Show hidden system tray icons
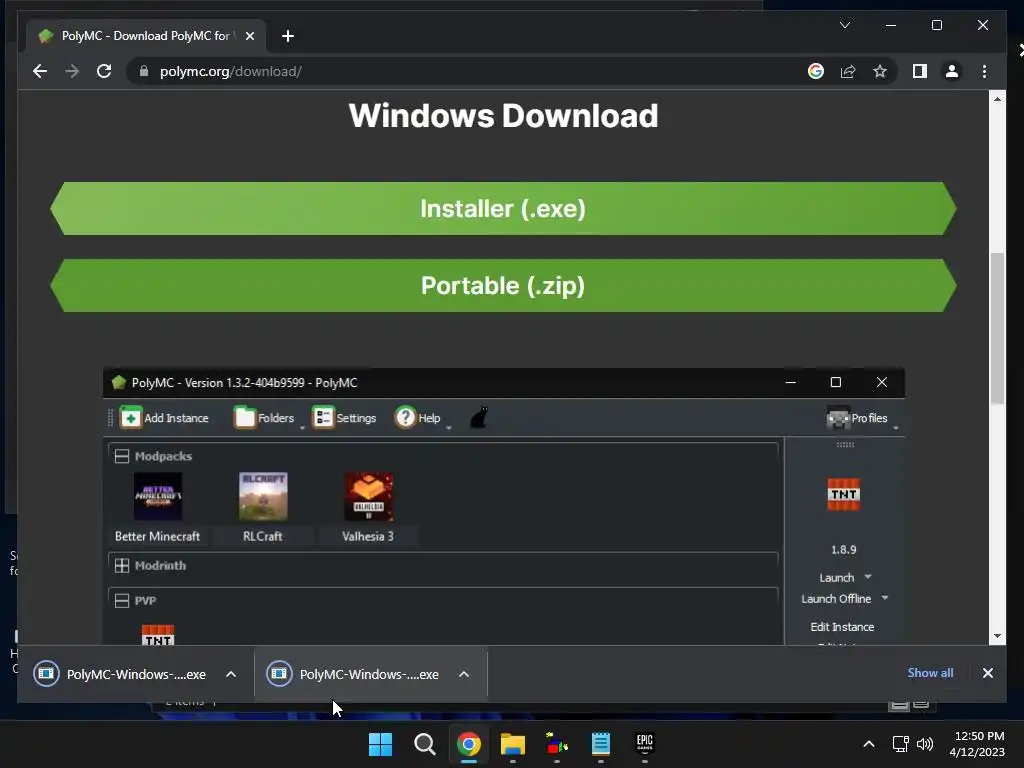Viewport: 1024px width, 768px height. point(869,744)
